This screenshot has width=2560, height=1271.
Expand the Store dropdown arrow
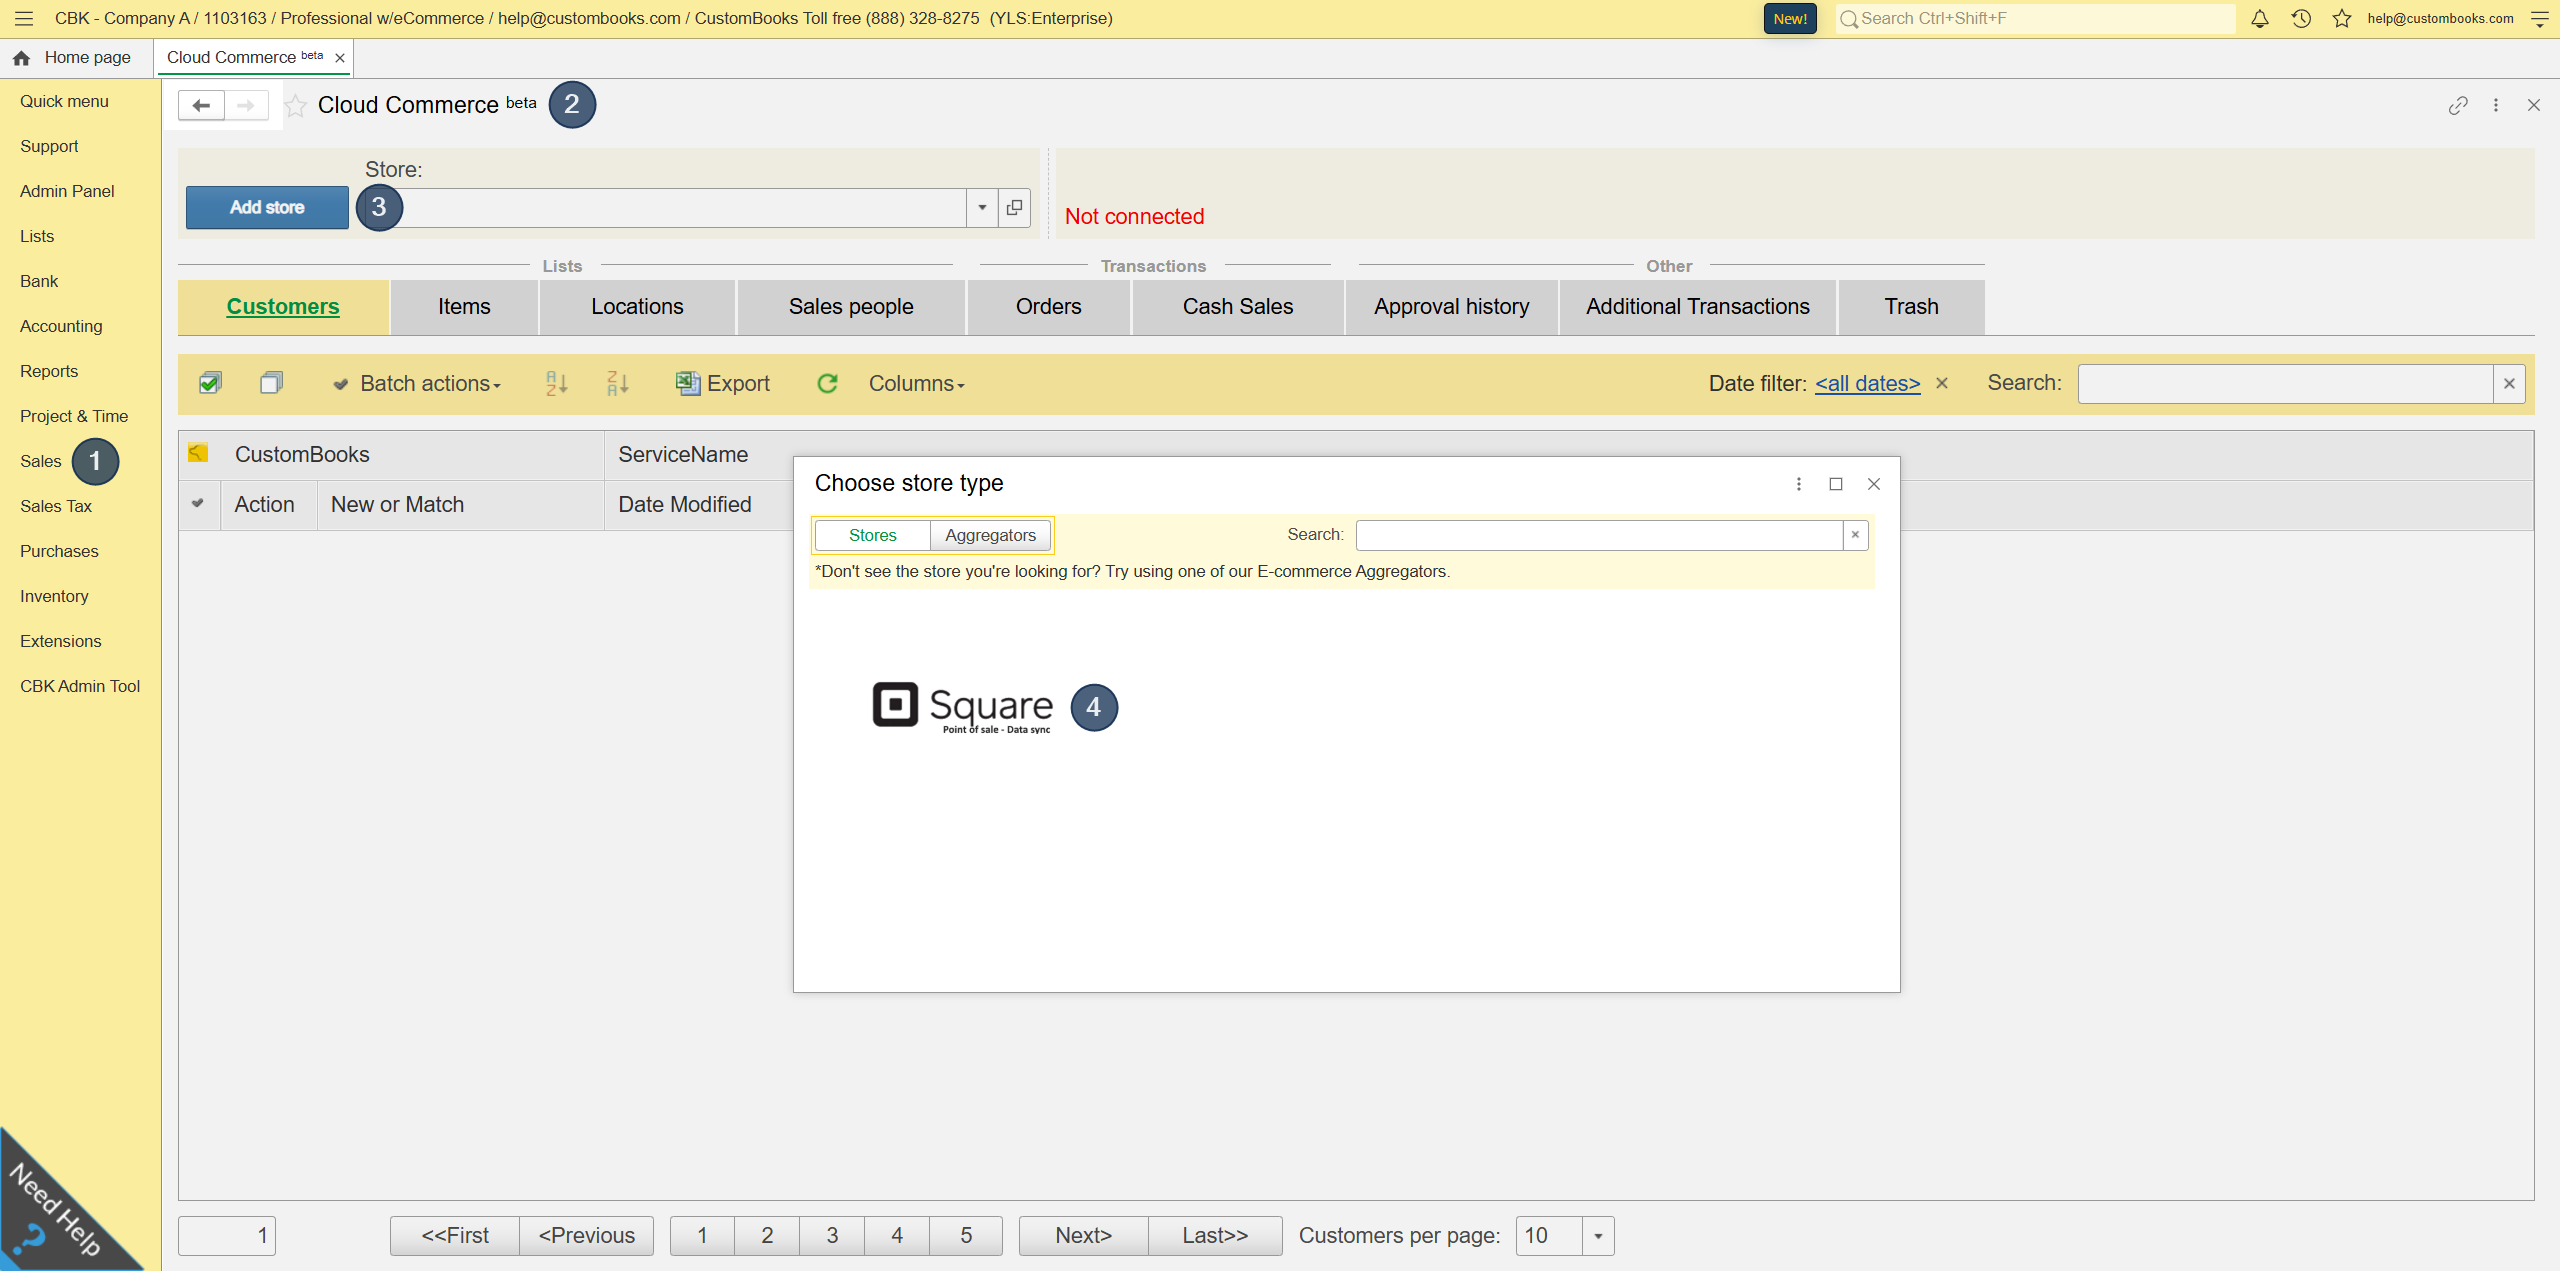coord(982,208)
